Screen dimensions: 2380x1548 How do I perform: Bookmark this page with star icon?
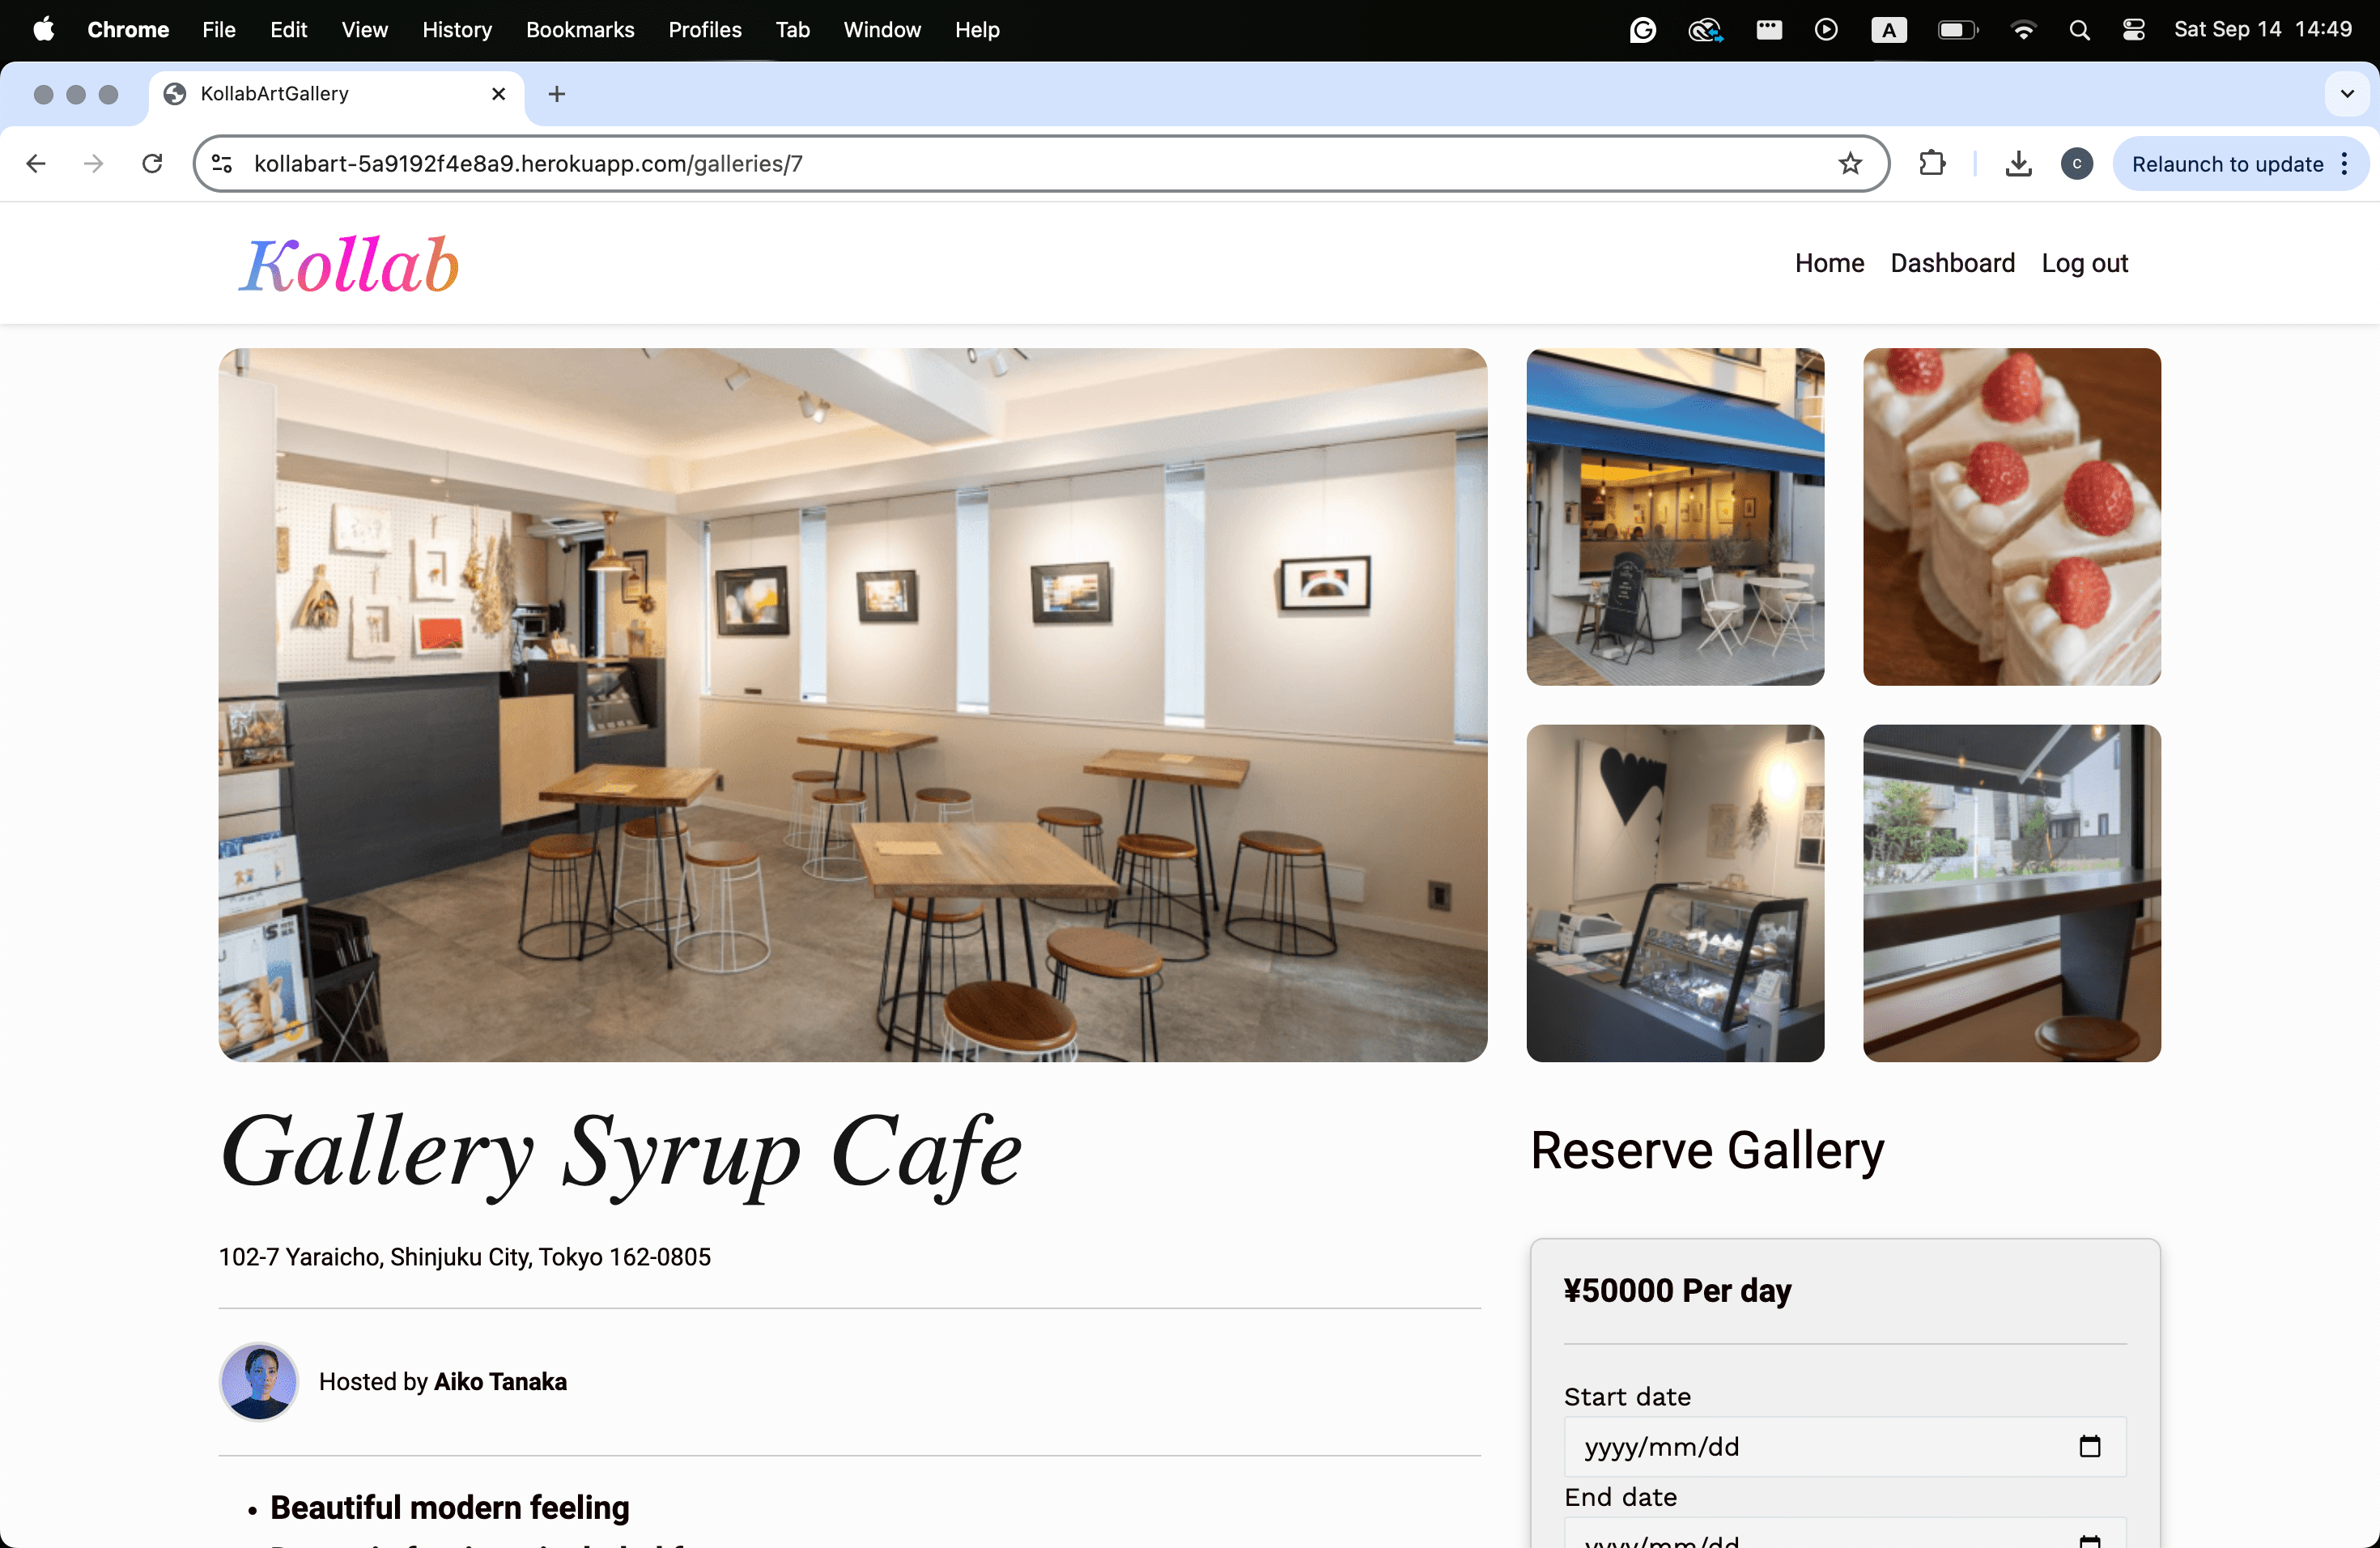pos(1849,163)
